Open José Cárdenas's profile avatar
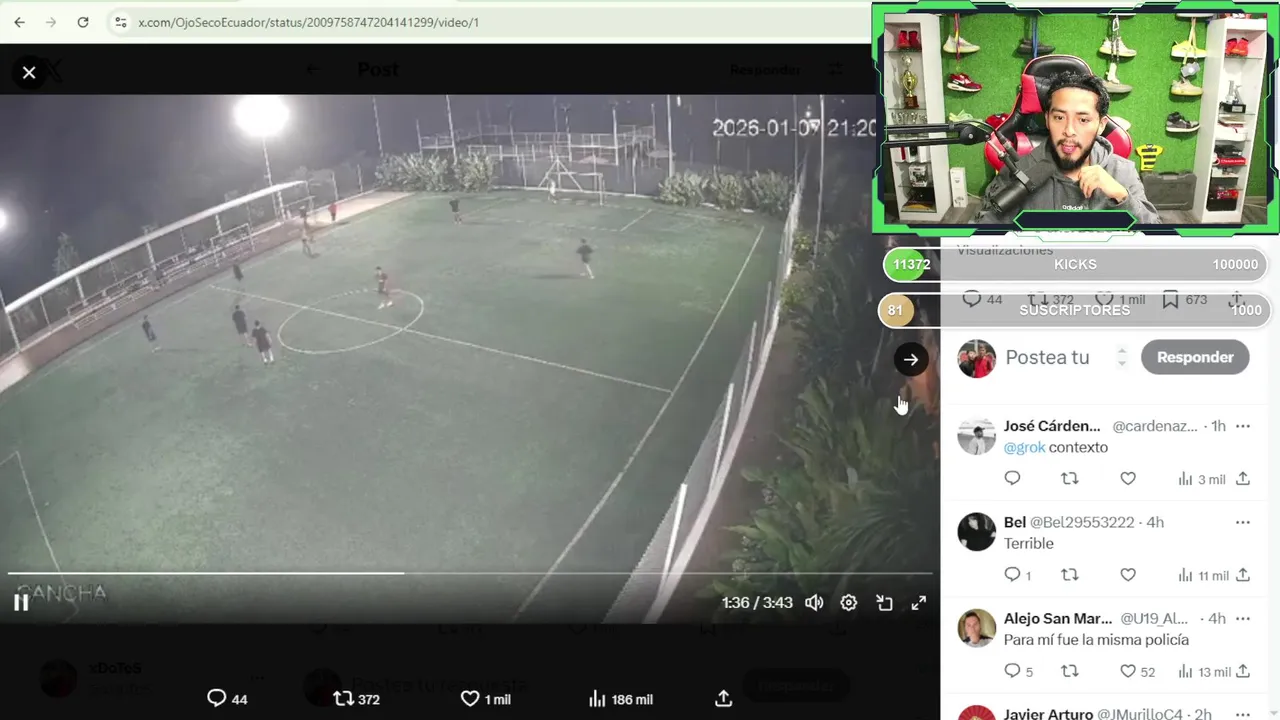 [977, 436]
